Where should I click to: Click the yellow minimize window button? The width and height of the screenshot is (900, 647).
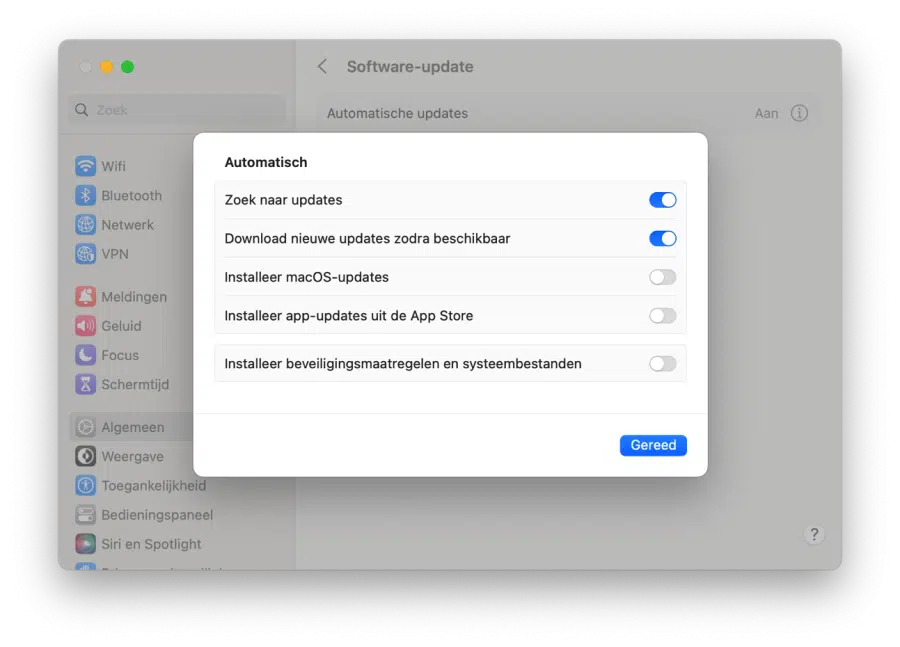tap(107, 67)
